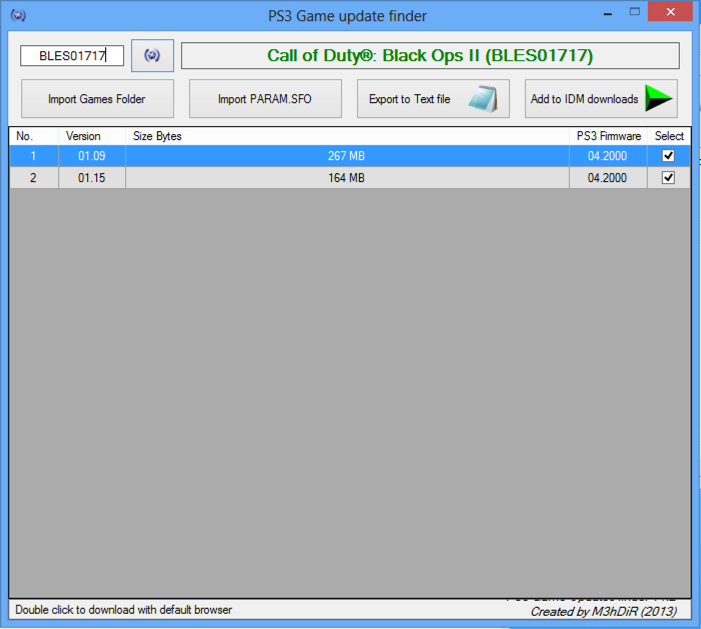Viewport: 701px width, 629px height.
Task: Click the Size Bytes column header
Action: 347,136
